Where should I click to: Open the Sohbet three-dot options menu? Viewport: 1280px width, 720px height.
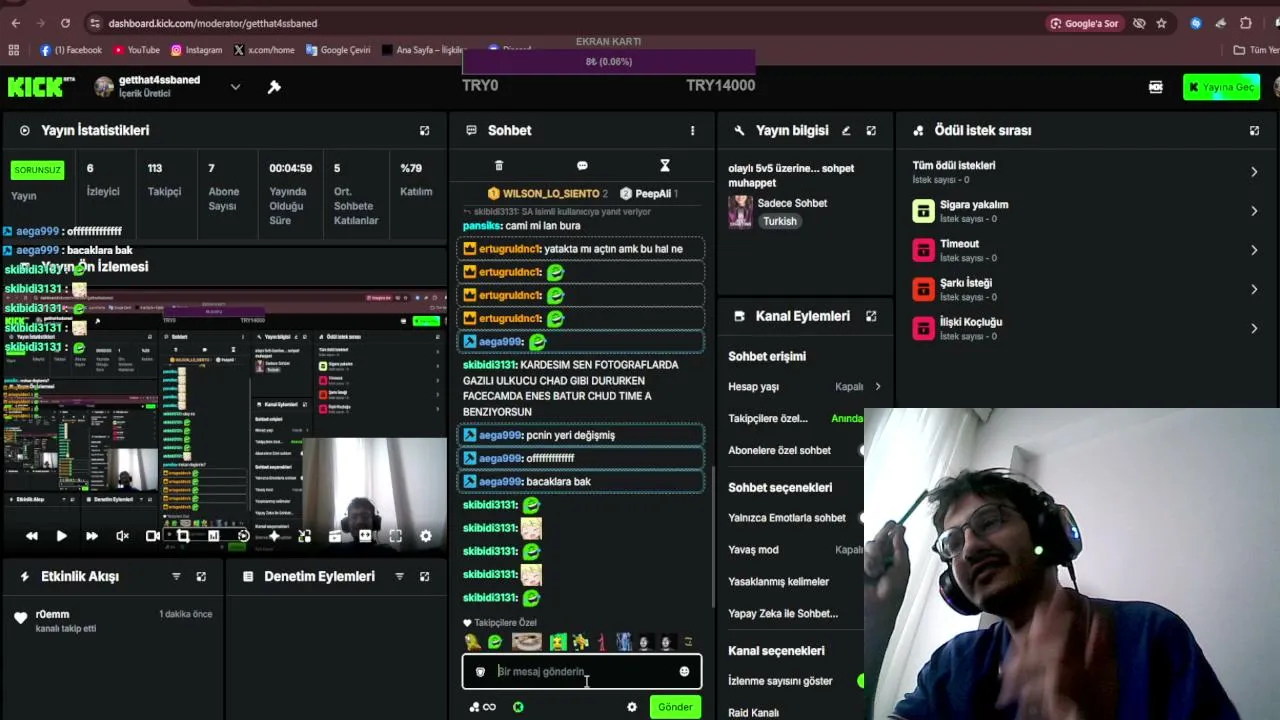[x=692, y=130]
